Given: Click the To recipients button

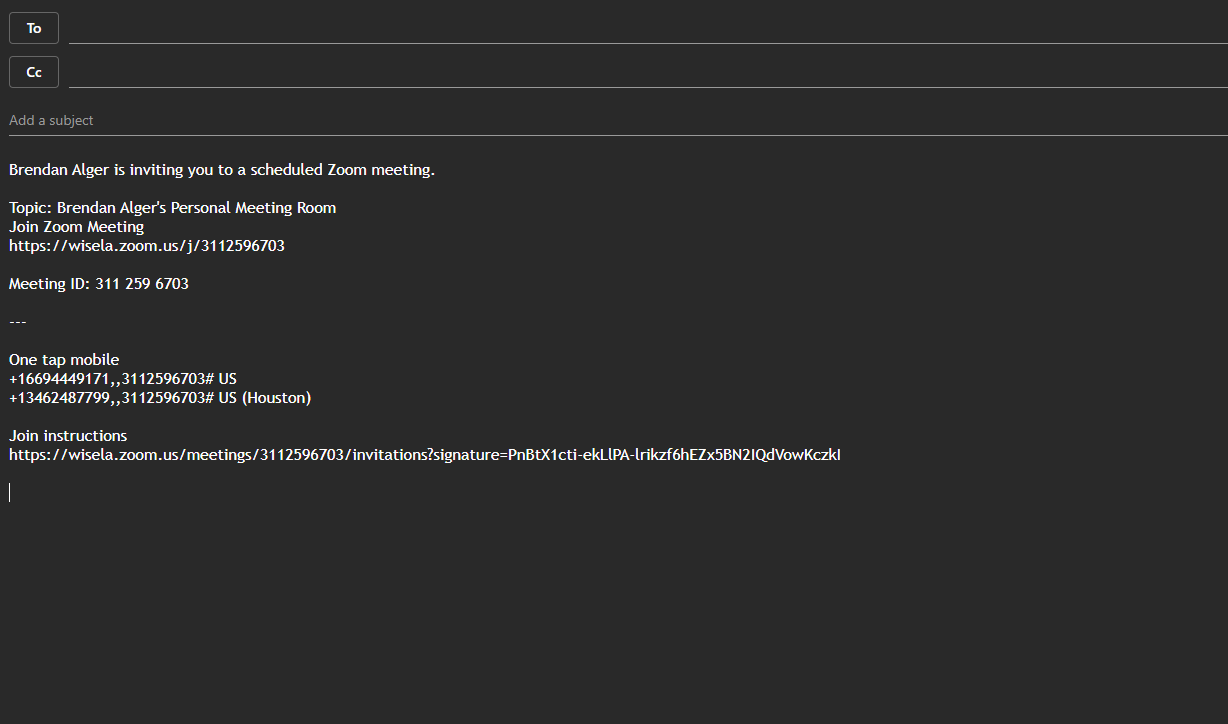Looking at the screenshot, I should (x=33, y=27).
